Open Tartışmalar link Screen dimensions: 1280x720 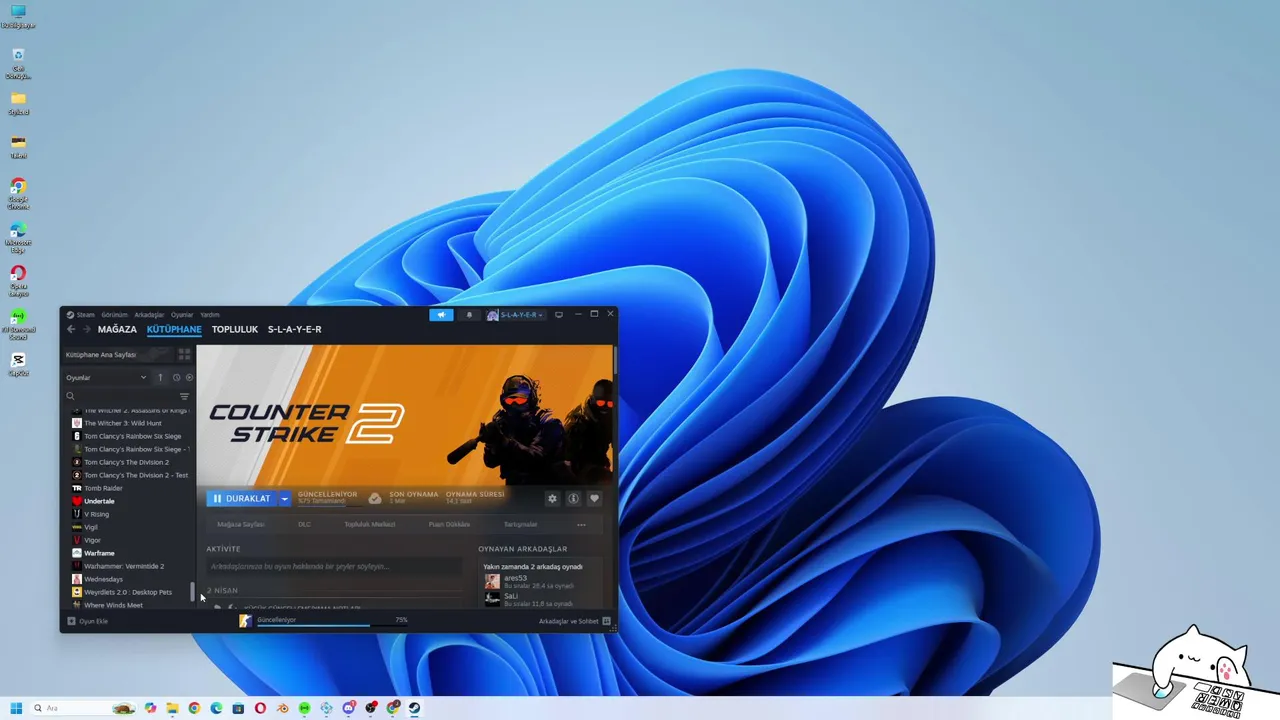click(520, 524)
